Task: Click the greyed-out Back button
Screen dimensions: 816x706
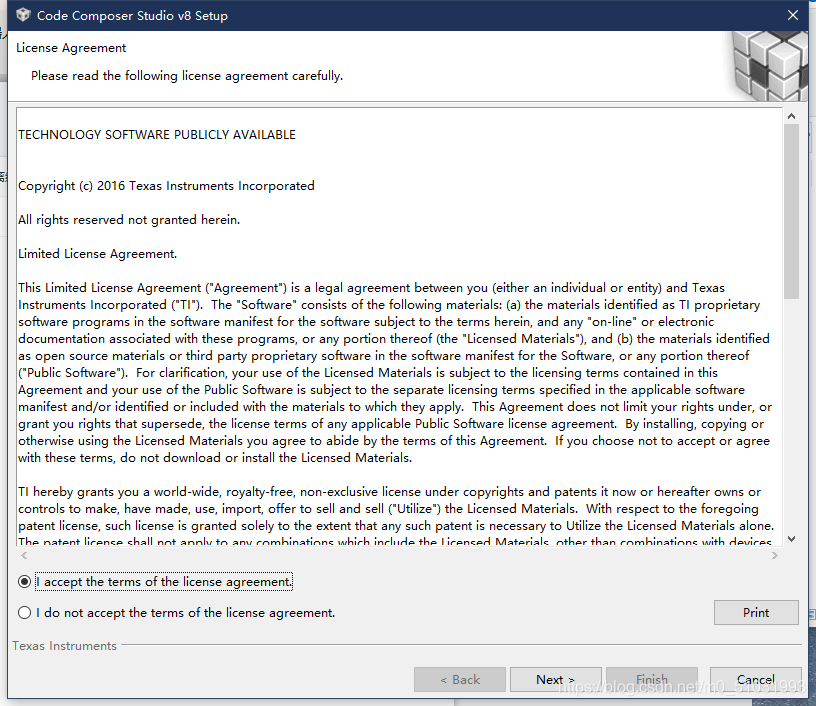Action: 460,679
